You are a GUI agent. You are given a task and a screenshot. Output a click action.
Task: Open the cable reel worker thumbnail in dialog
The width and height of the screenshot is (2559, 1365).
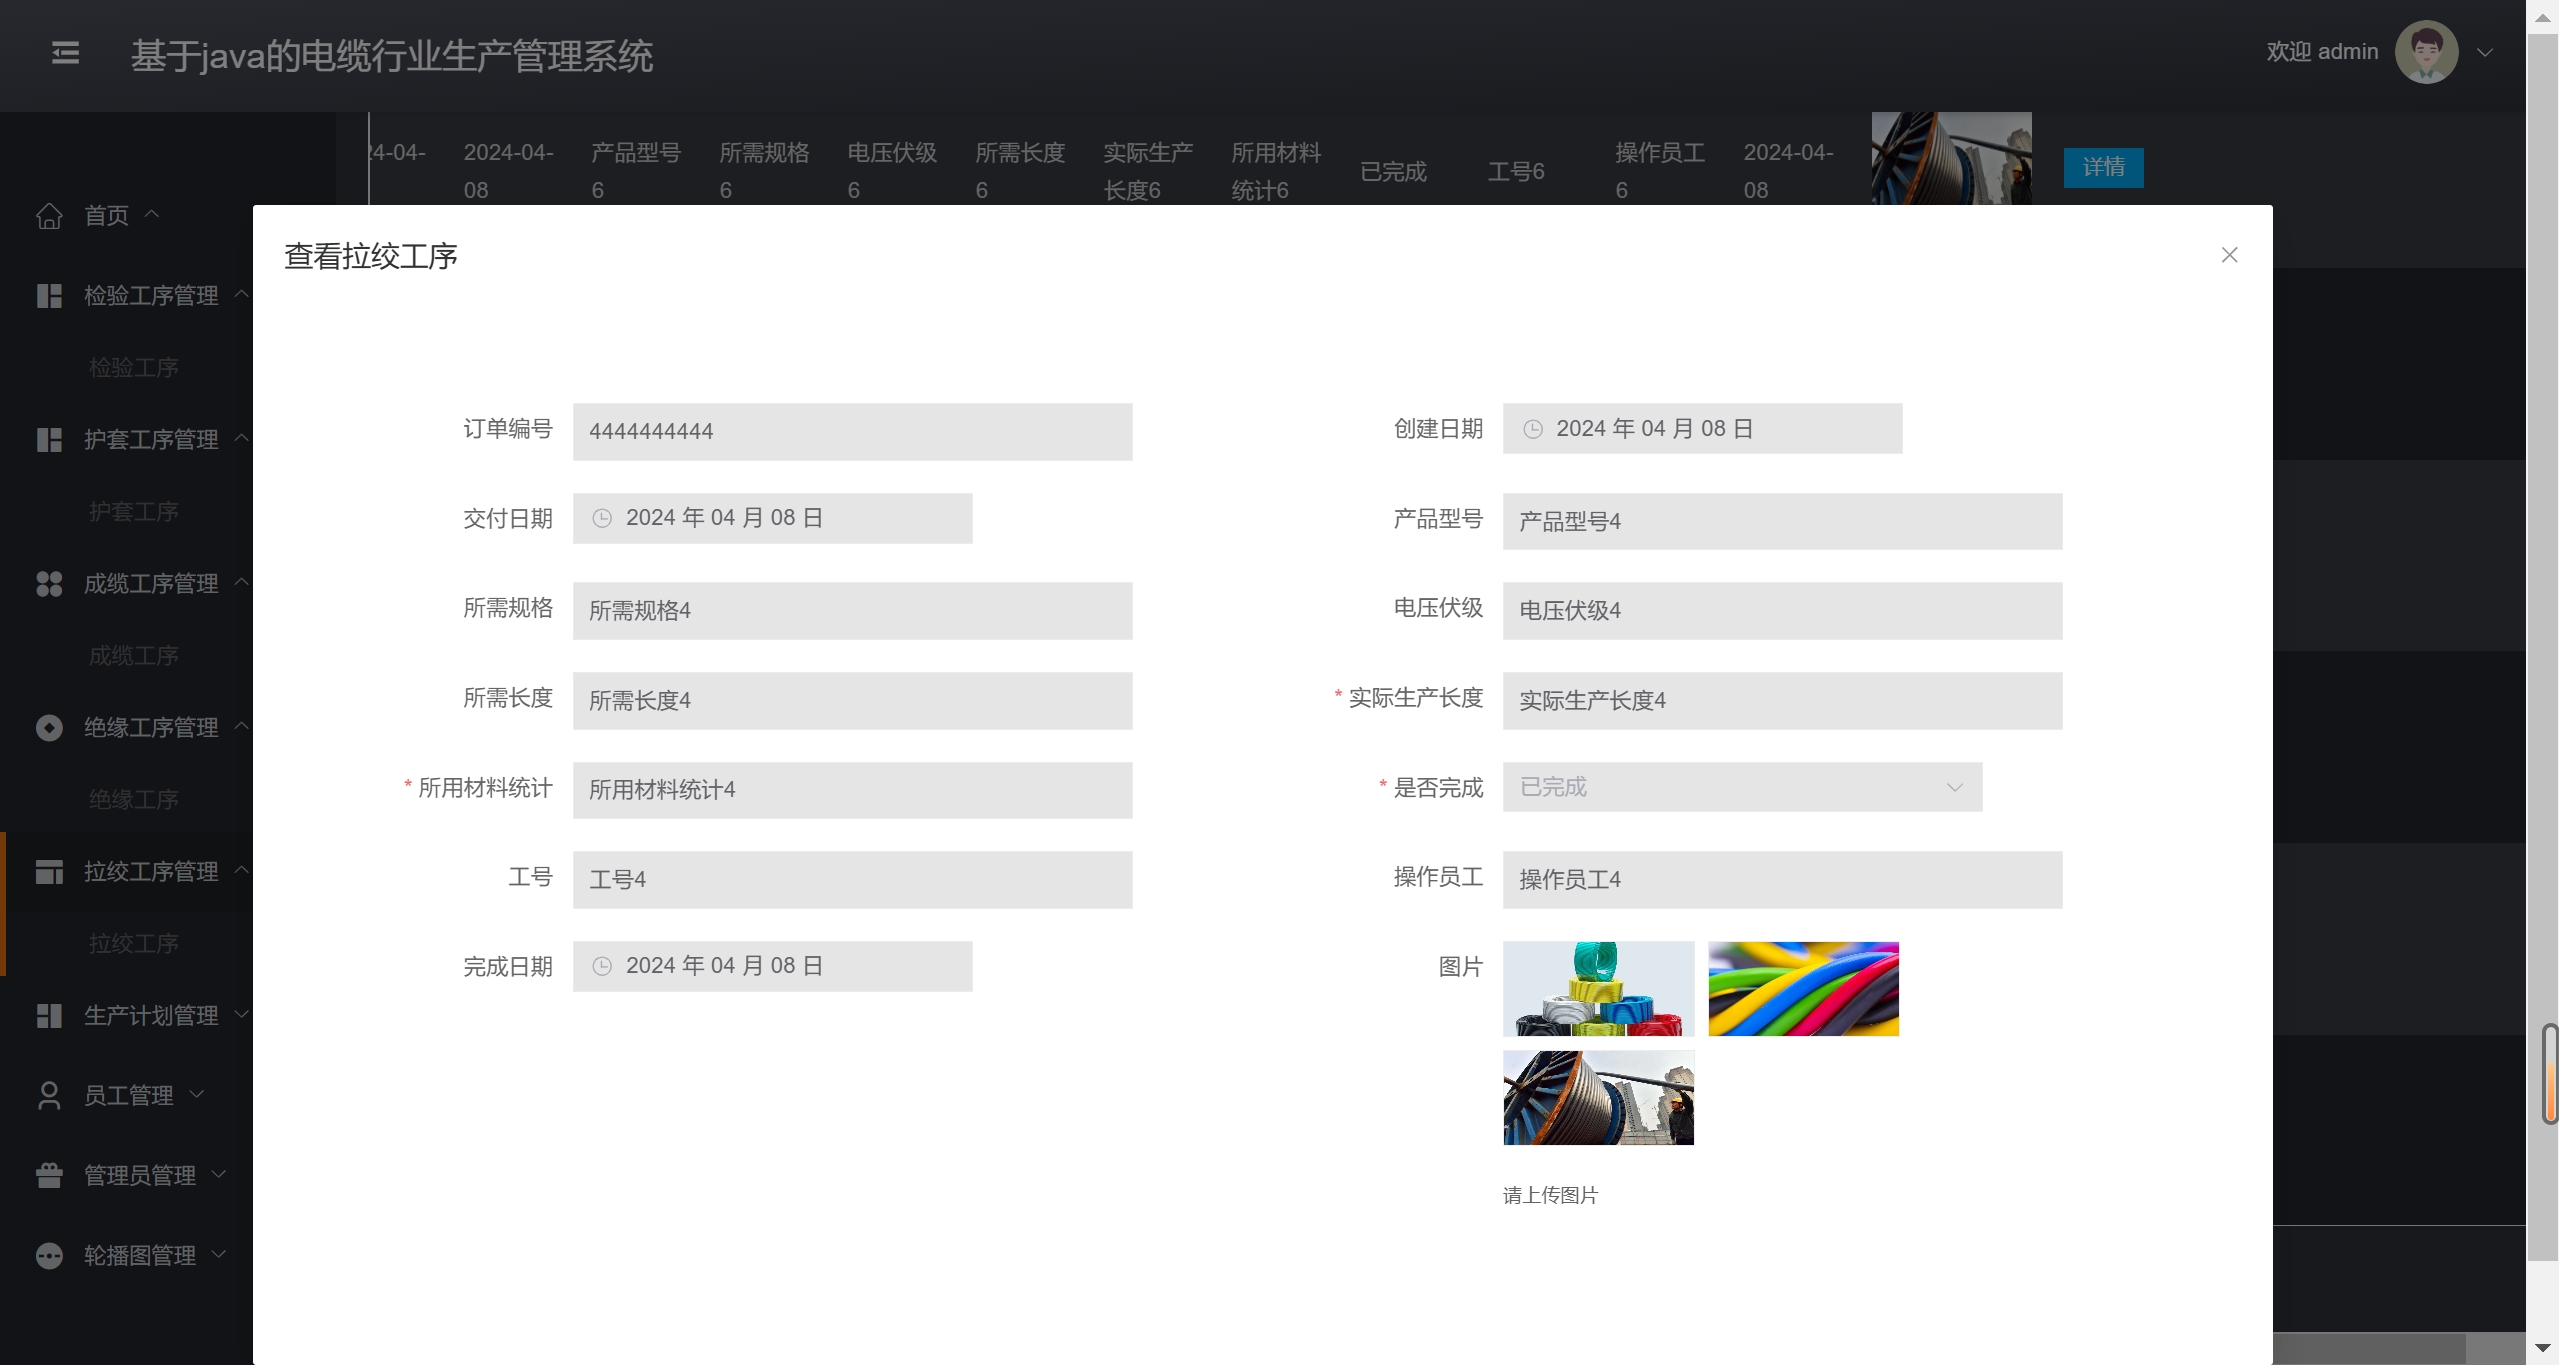click(1598, 1097)
